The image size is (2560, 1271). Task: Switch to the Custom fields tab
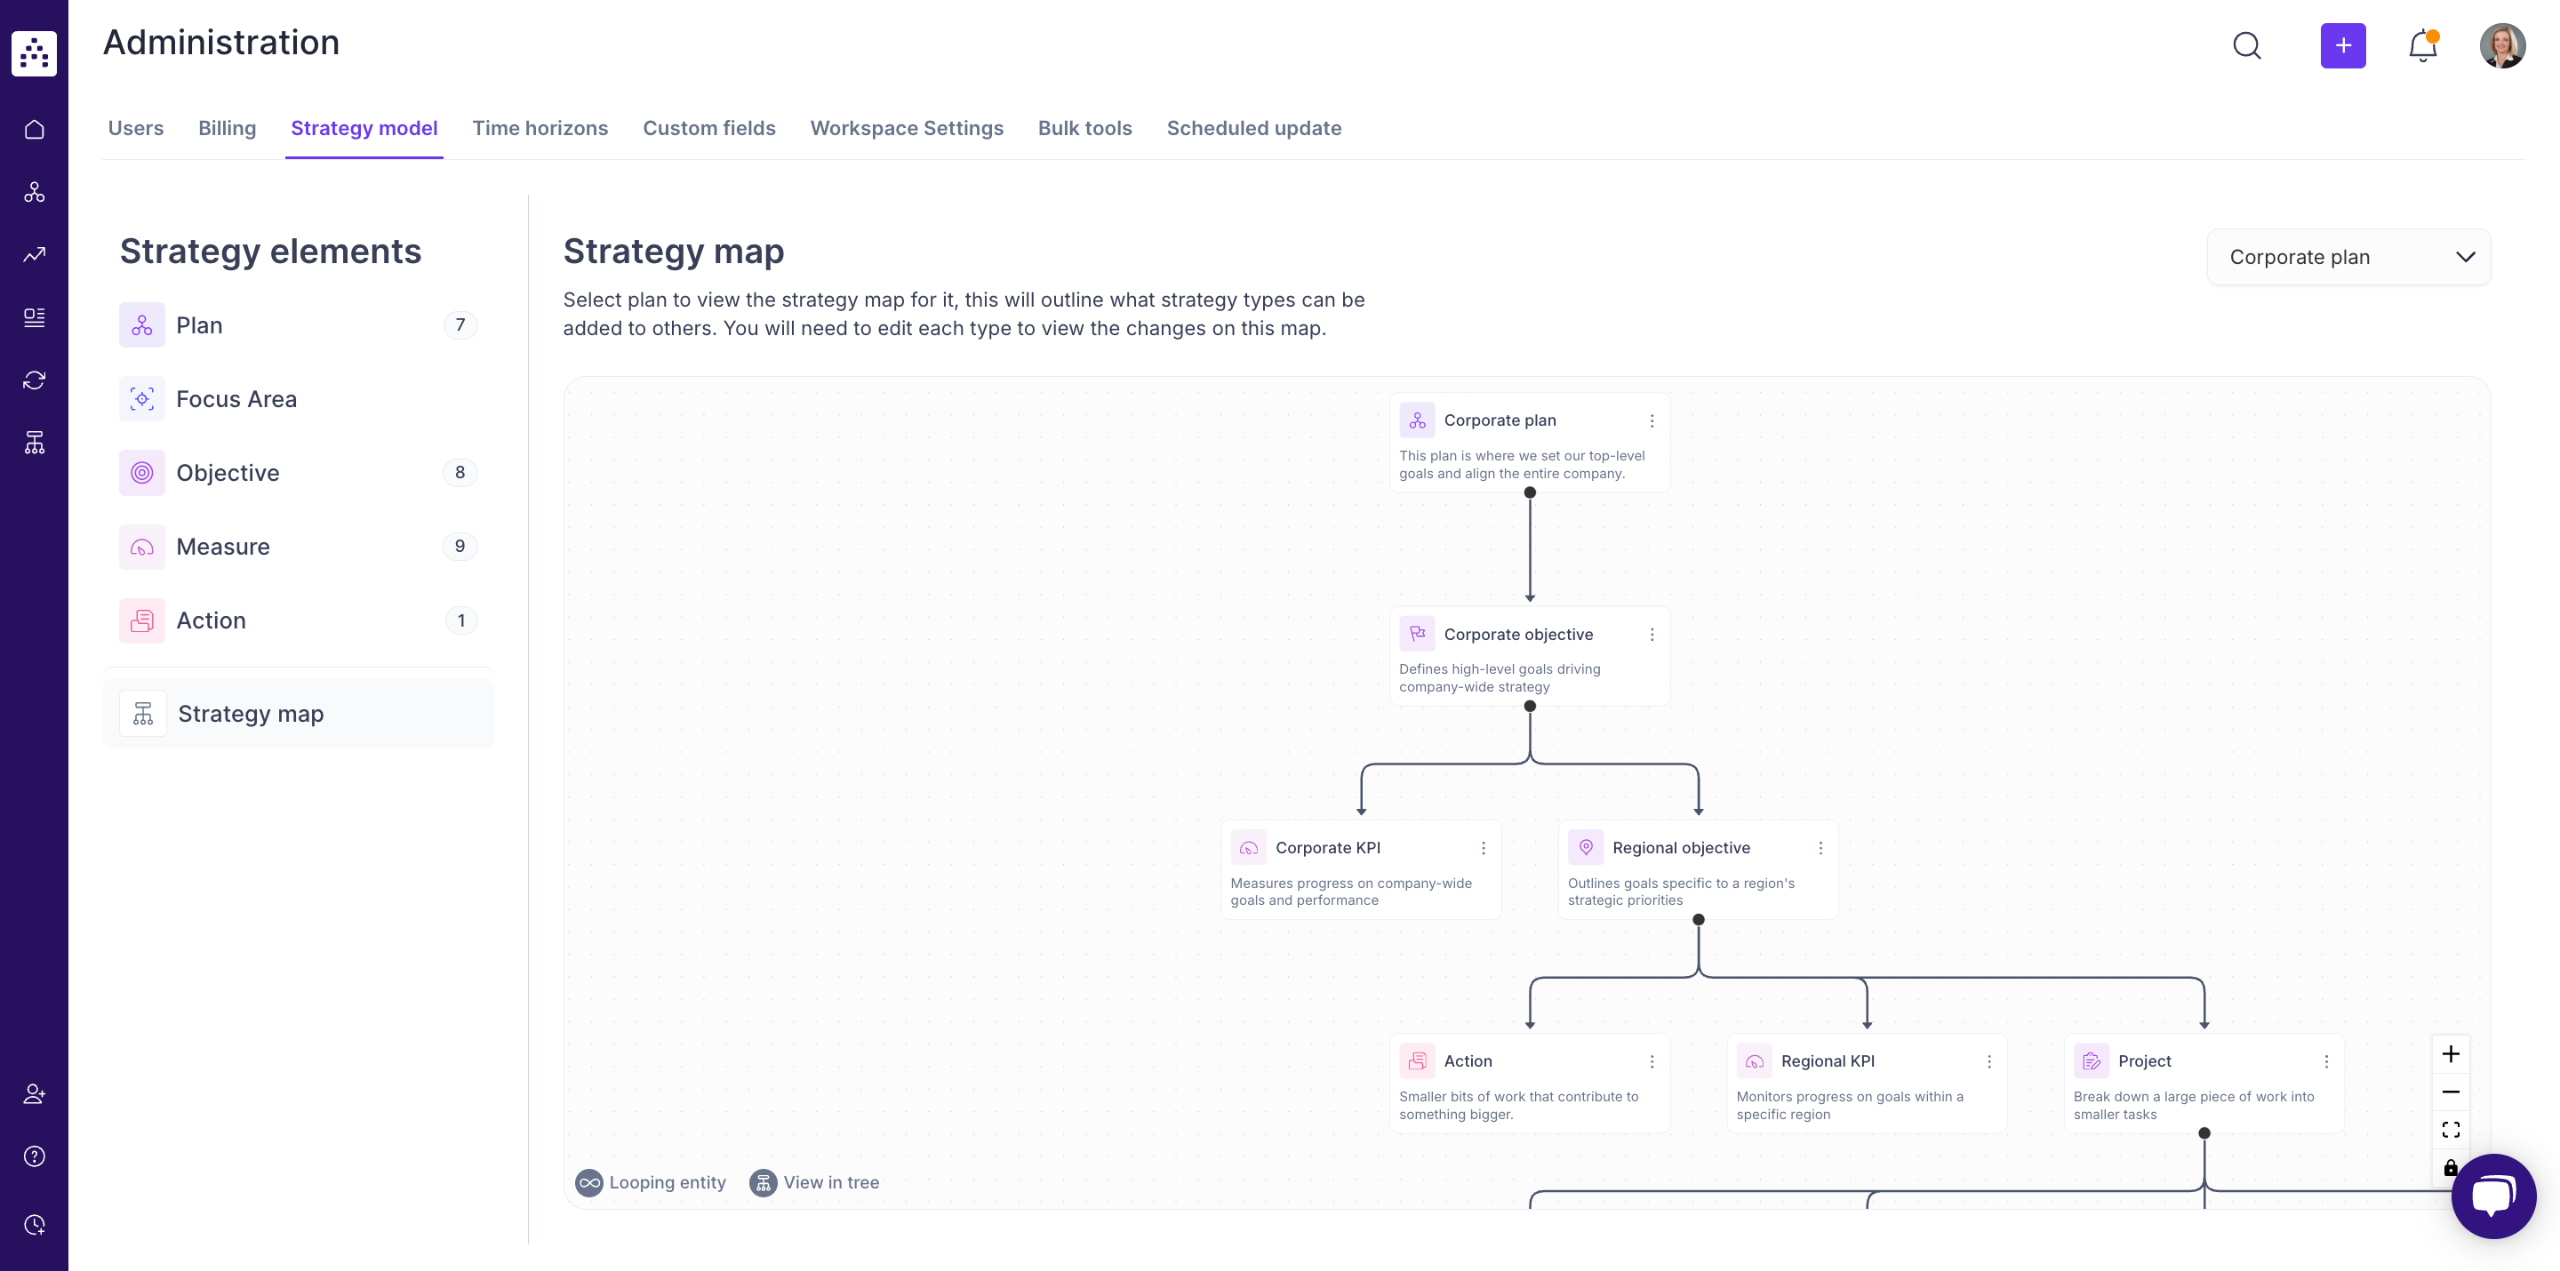(708, 128)
